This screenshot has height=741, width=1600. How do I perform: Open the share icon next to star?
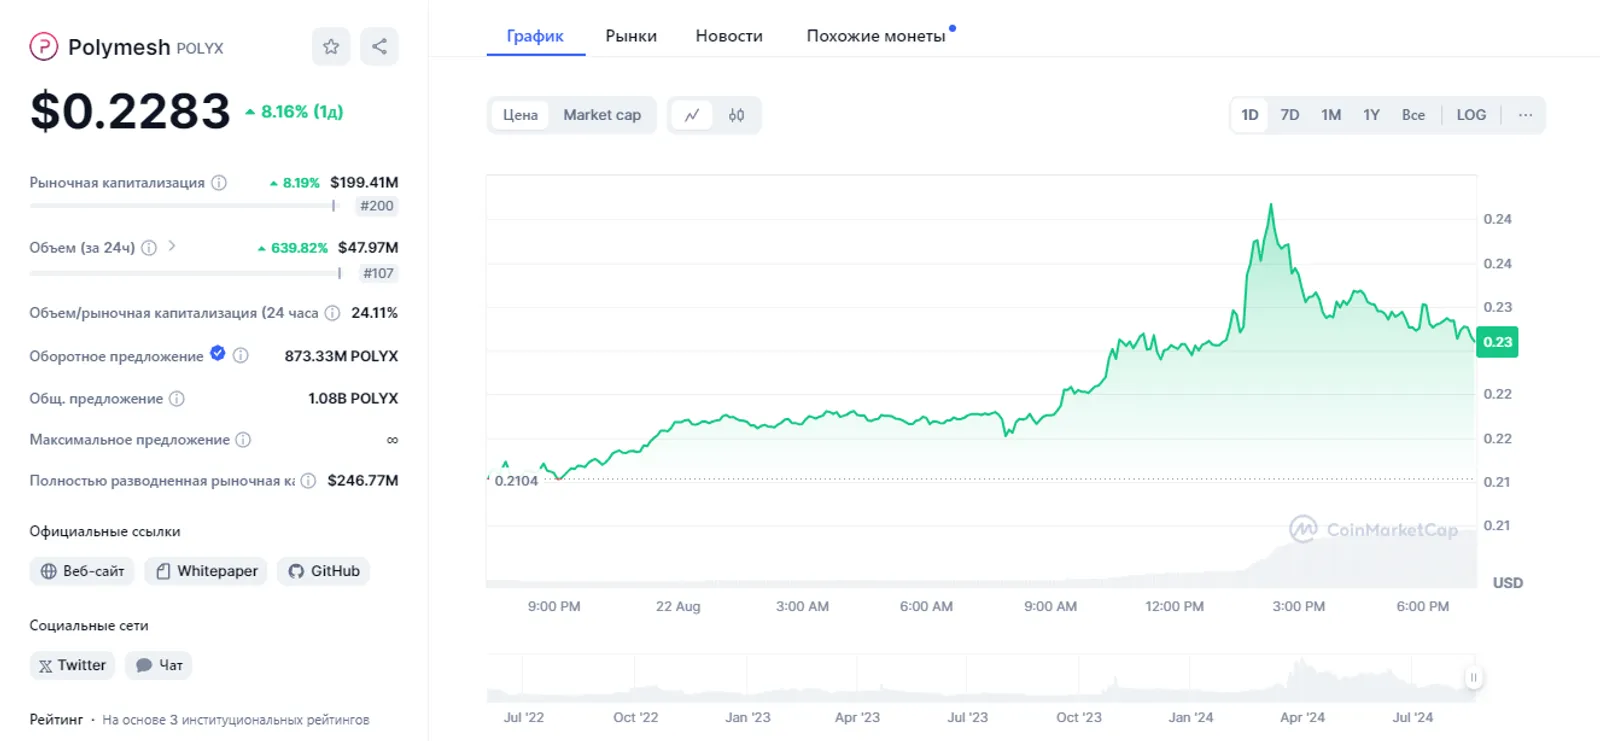pos(379,46)
